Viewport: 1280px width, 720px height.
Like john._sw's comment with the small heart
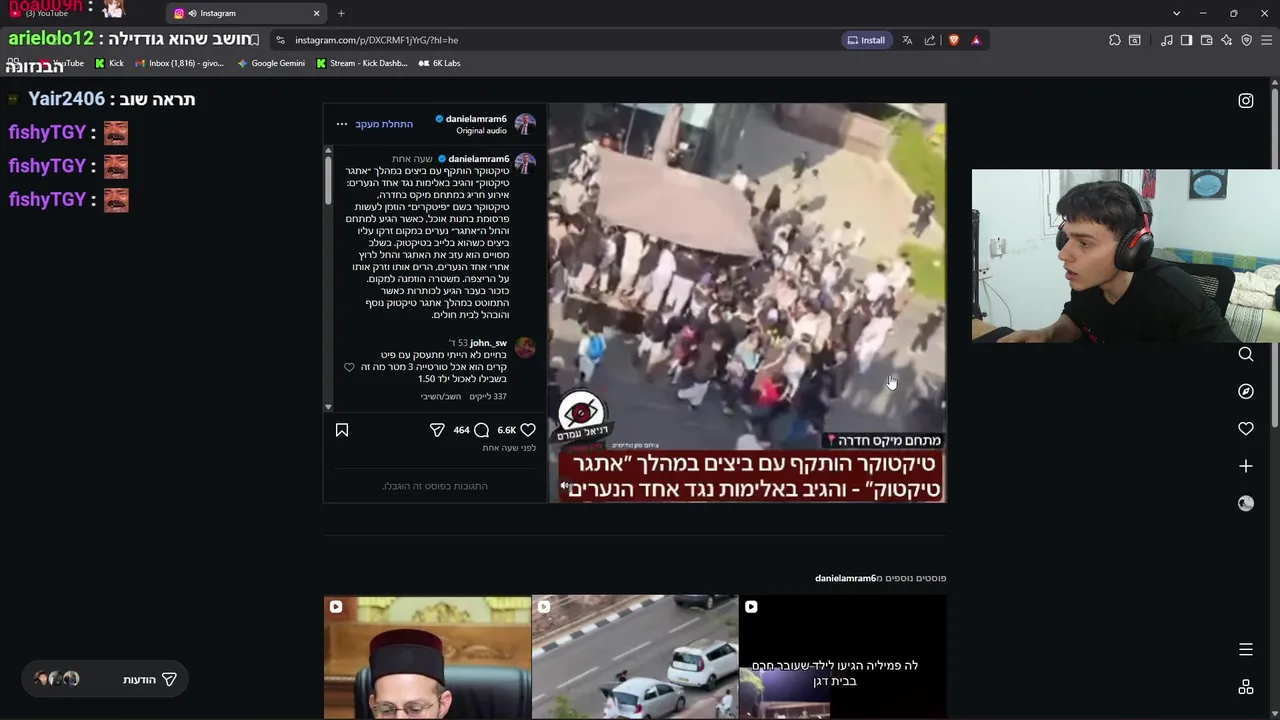[x=349, y=367]
